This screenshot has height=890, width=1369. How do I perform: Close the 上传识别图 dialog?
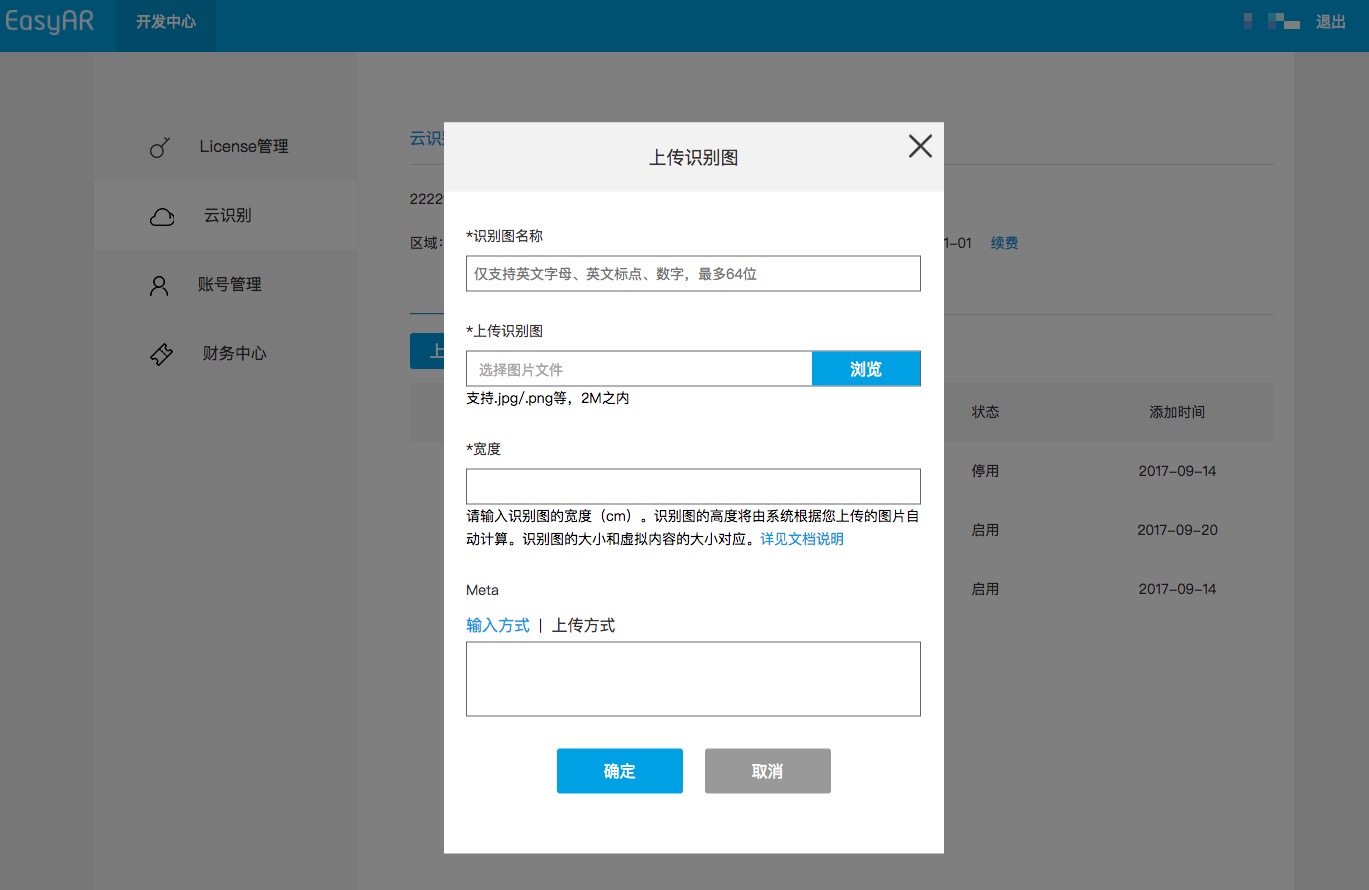coord(919,145)
